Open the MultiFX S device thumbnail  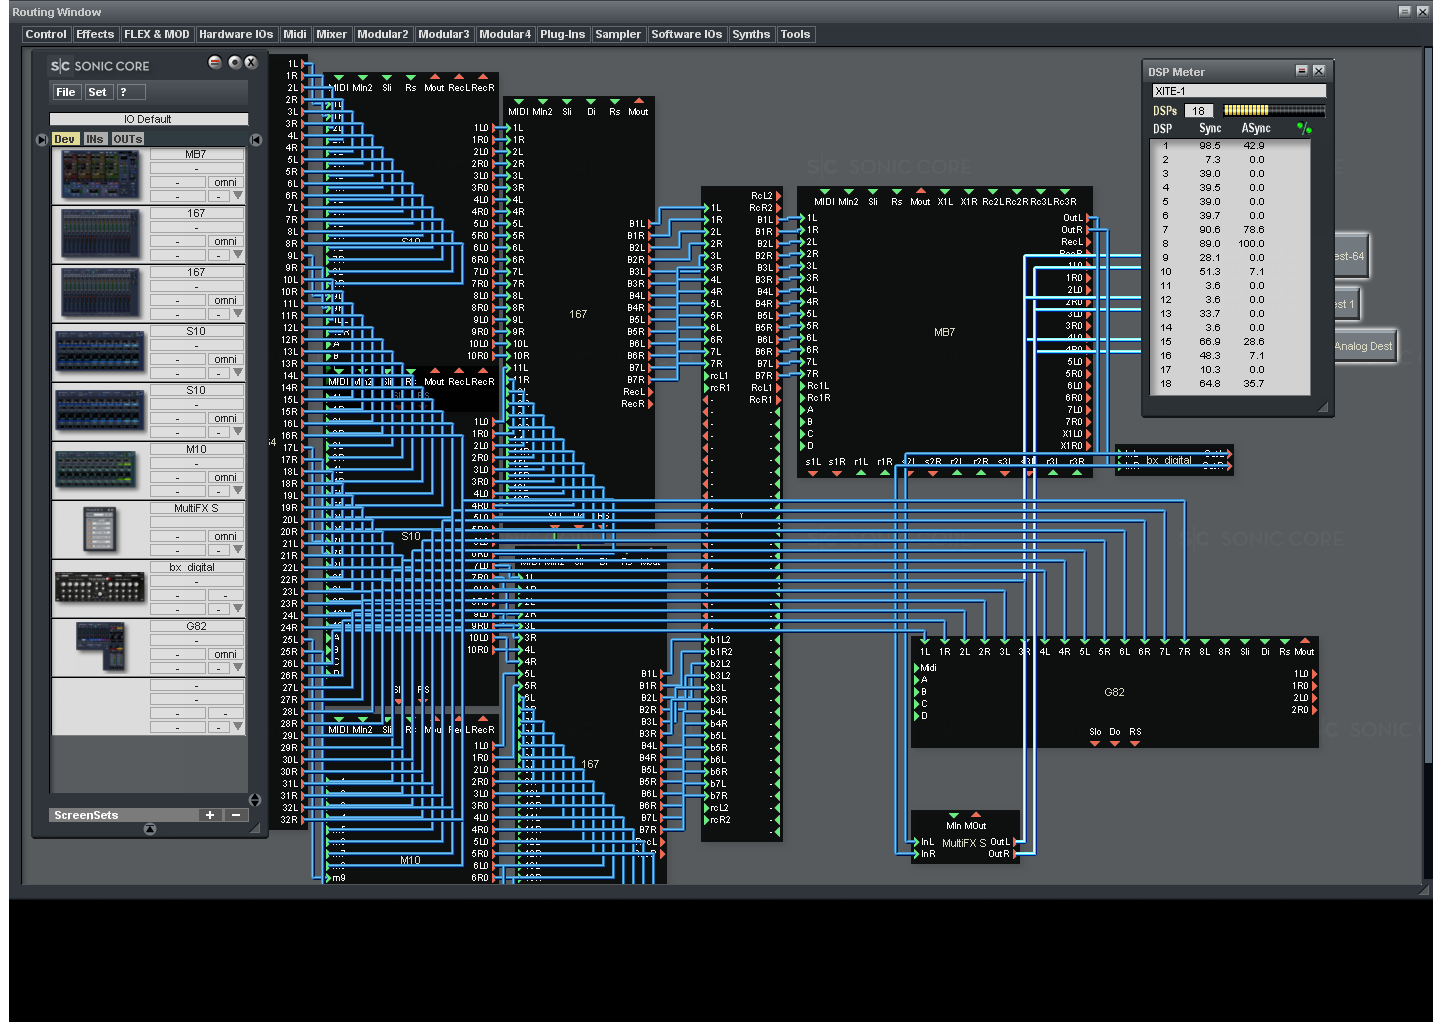tap(100, 530)
